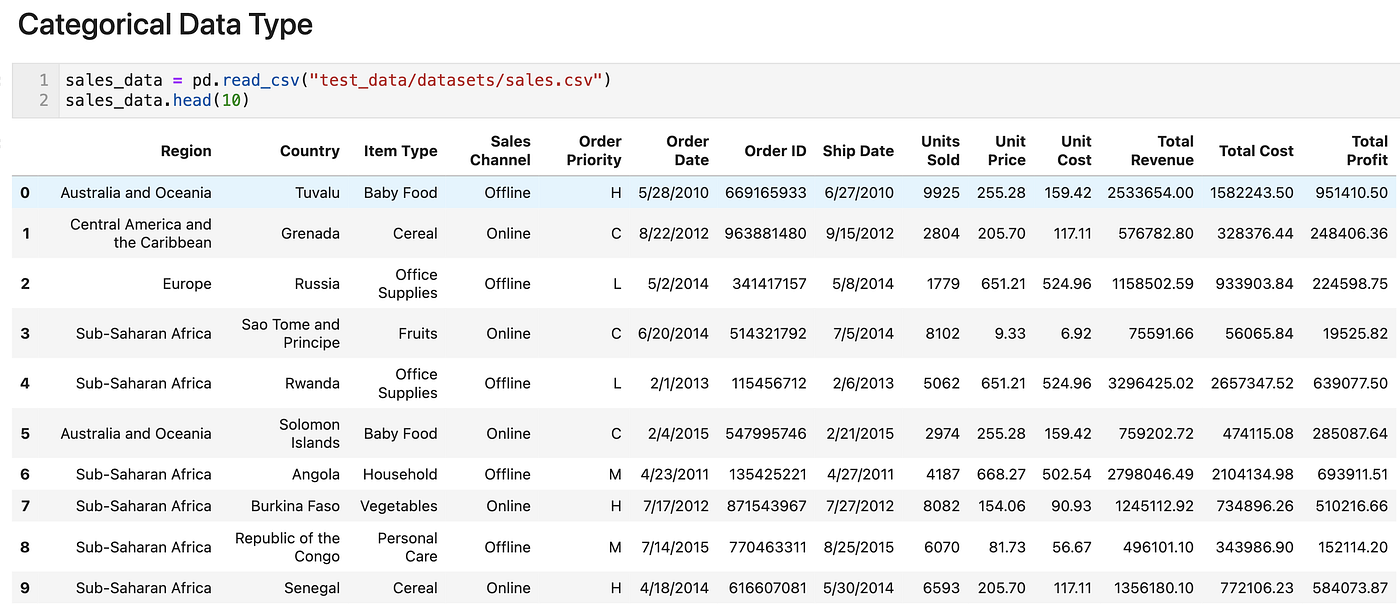
Task: Click the Solomon Islands cell
Action: point(309,433)
